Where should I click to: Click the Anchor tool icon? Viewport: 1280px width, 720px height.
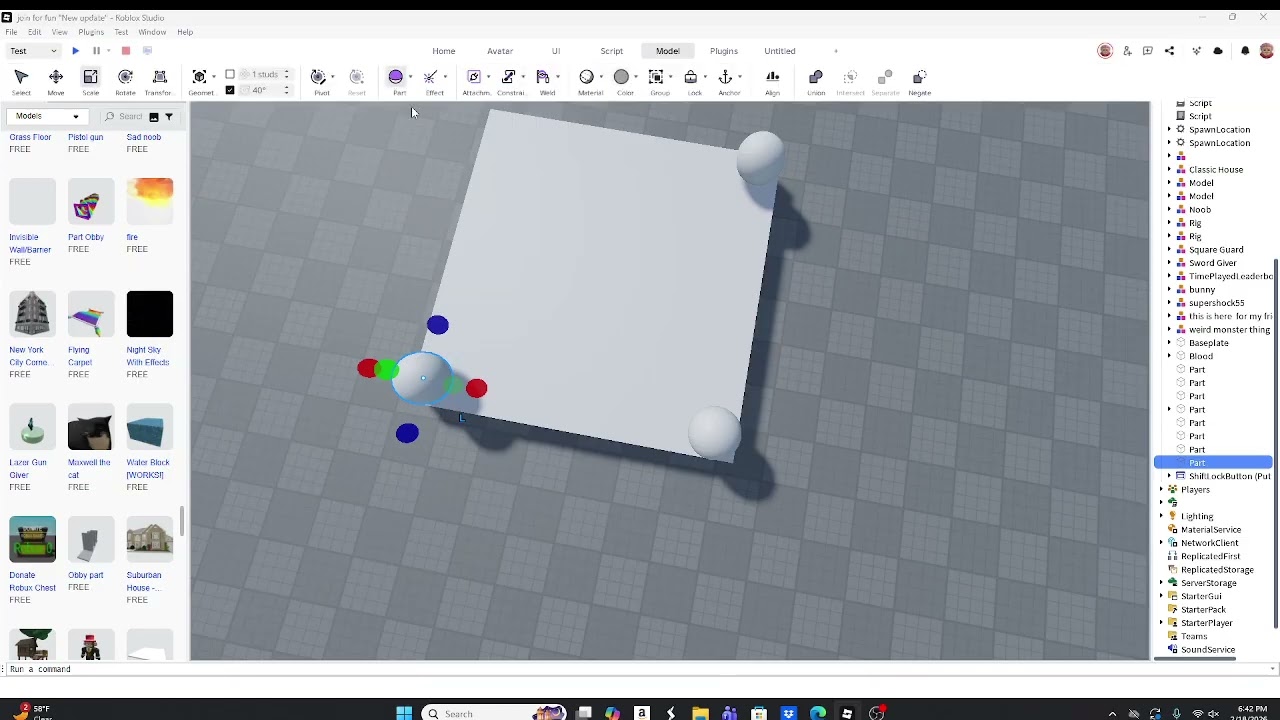tap(725, 77)
